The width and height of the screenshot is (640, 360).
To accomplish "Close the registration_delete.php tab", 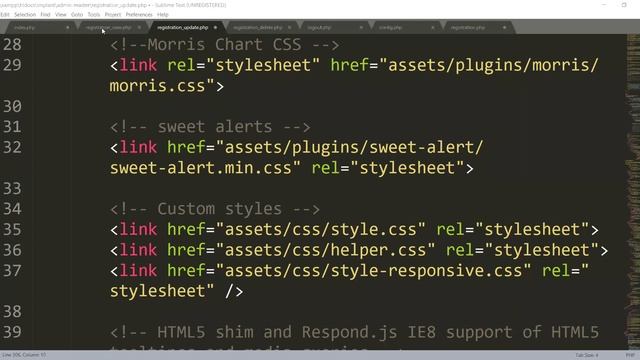I will tap(289, 28).
